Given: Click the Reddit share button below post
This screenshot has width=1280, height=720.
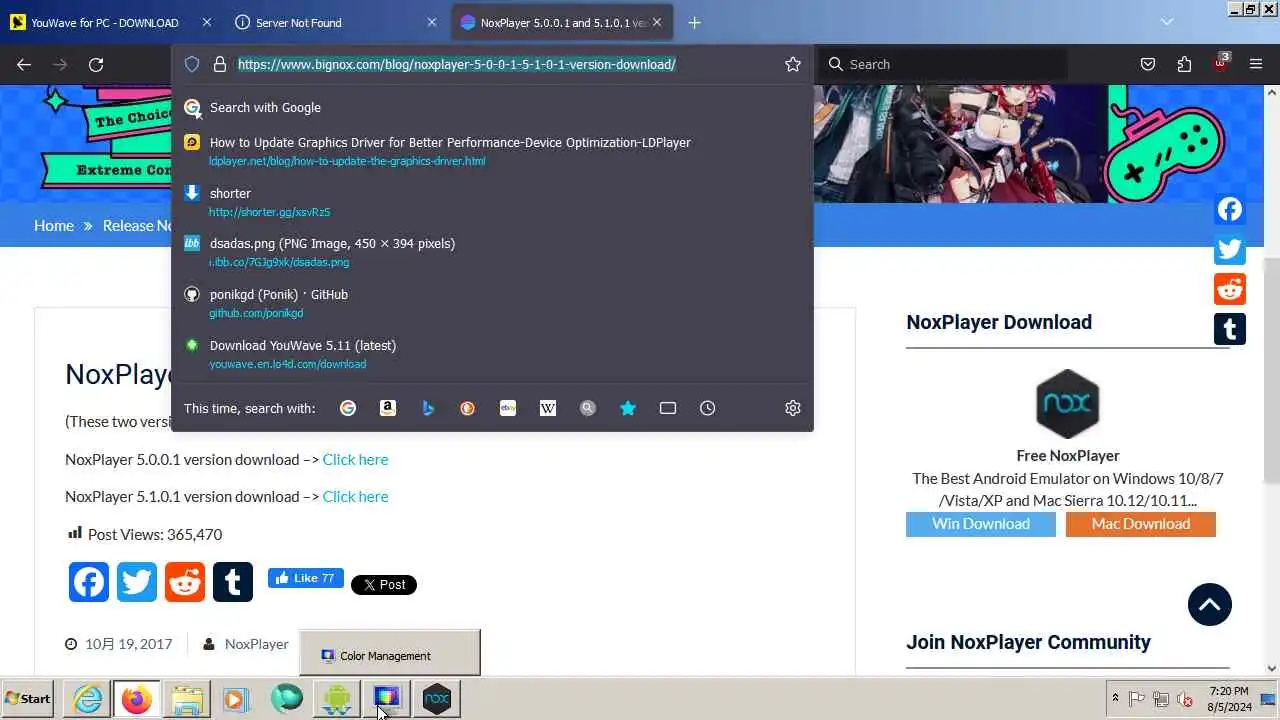Looking at the screenshot, I should coord(185,582).
